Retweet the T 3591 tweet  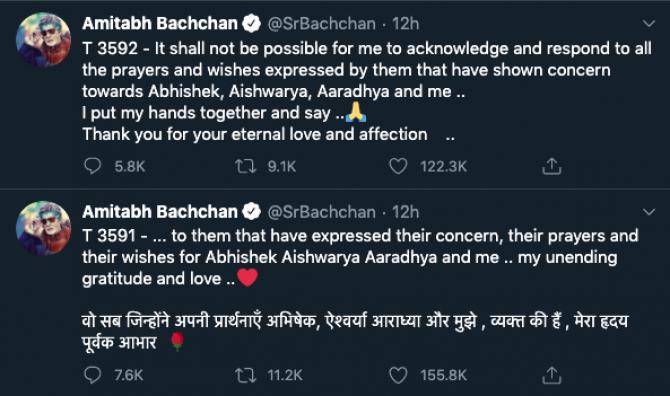coord(246,375)
